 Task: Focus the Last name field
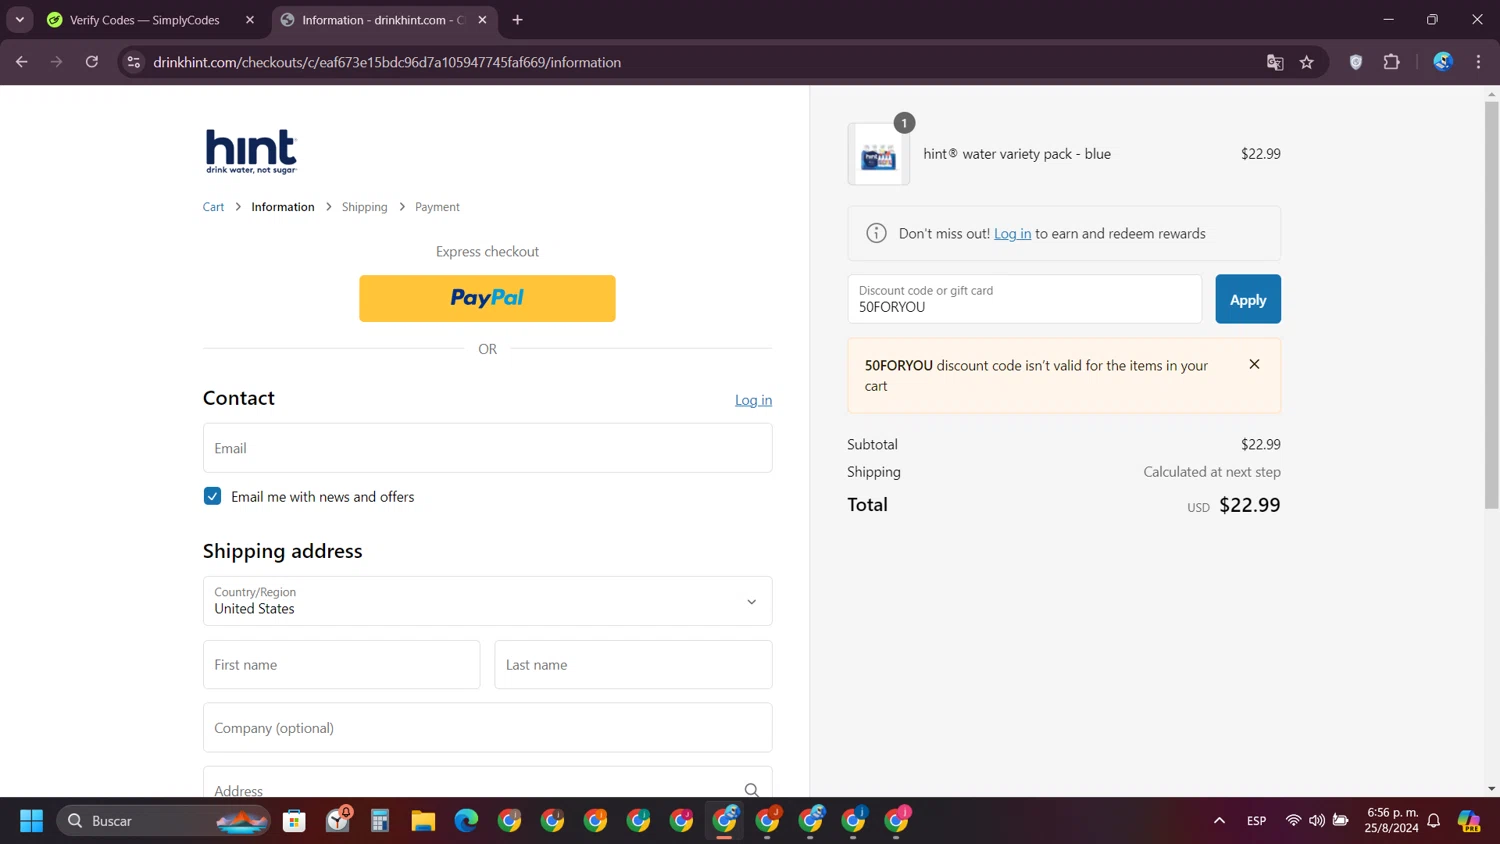[633, 665]
